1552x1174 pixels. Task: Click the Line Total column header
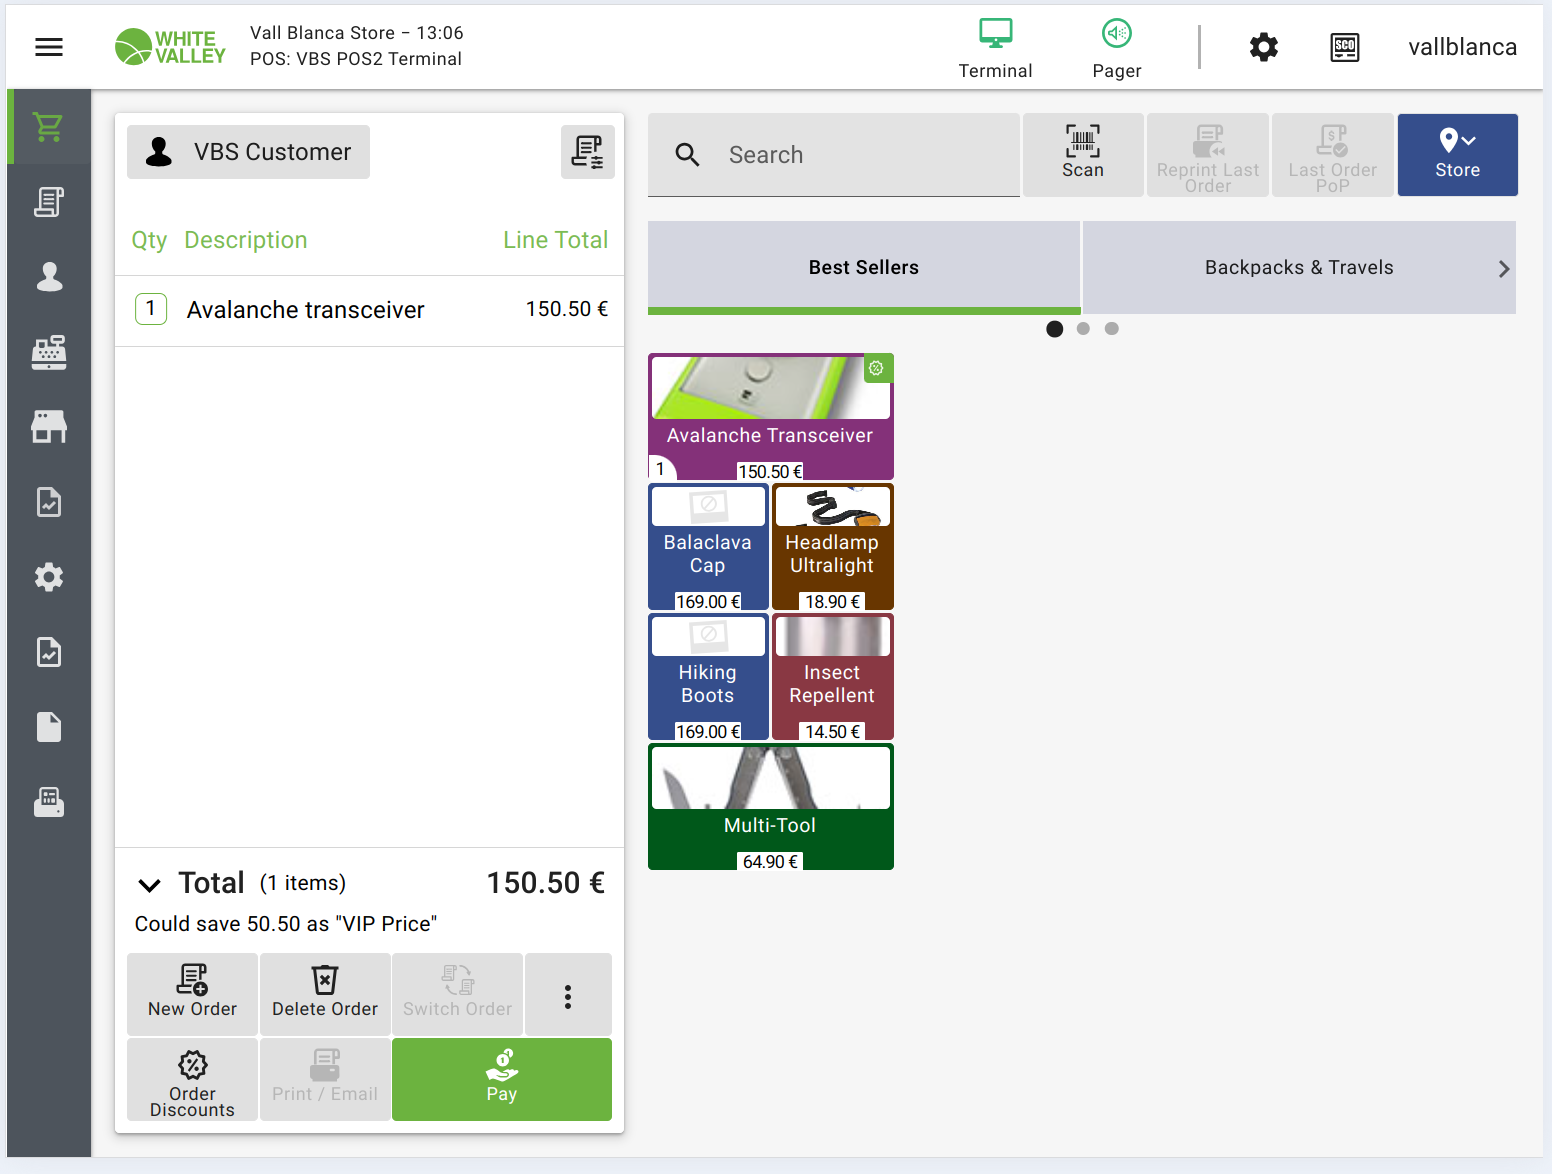(x=555, y=240)
